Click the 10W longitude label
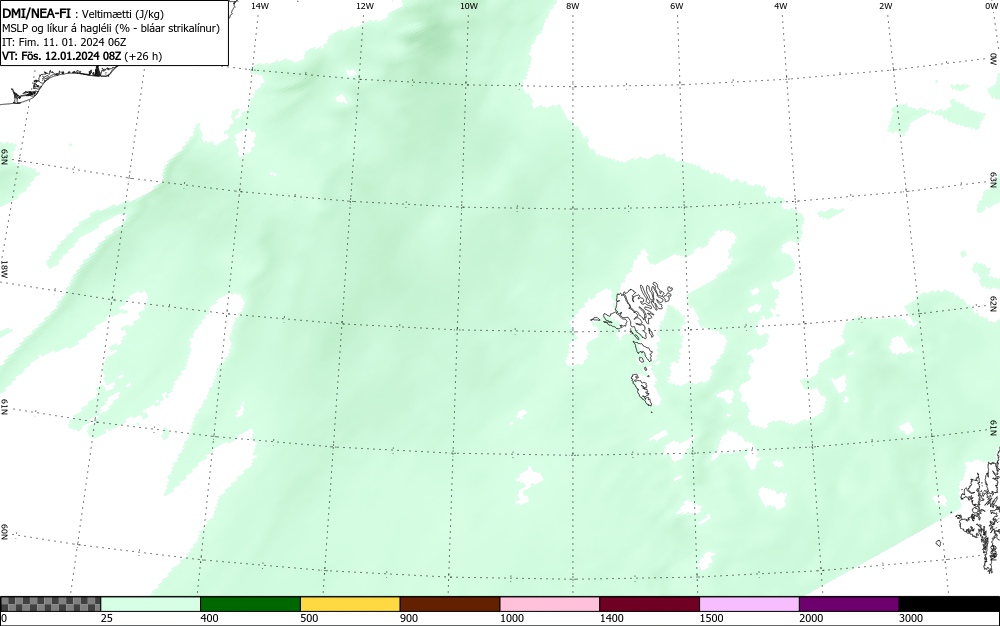Viewport: 1000px width, 626px height. (x=469, y=6)
